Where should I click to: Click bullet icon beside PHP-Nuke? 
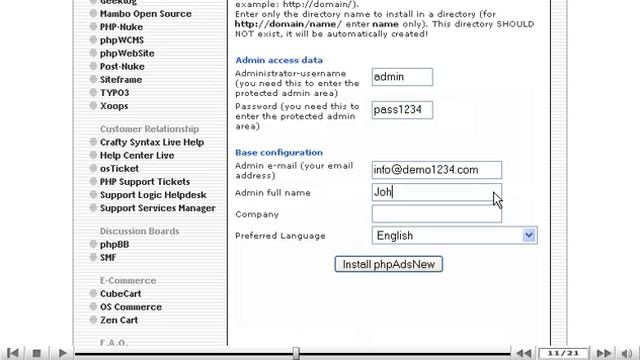tap(93, 27)
